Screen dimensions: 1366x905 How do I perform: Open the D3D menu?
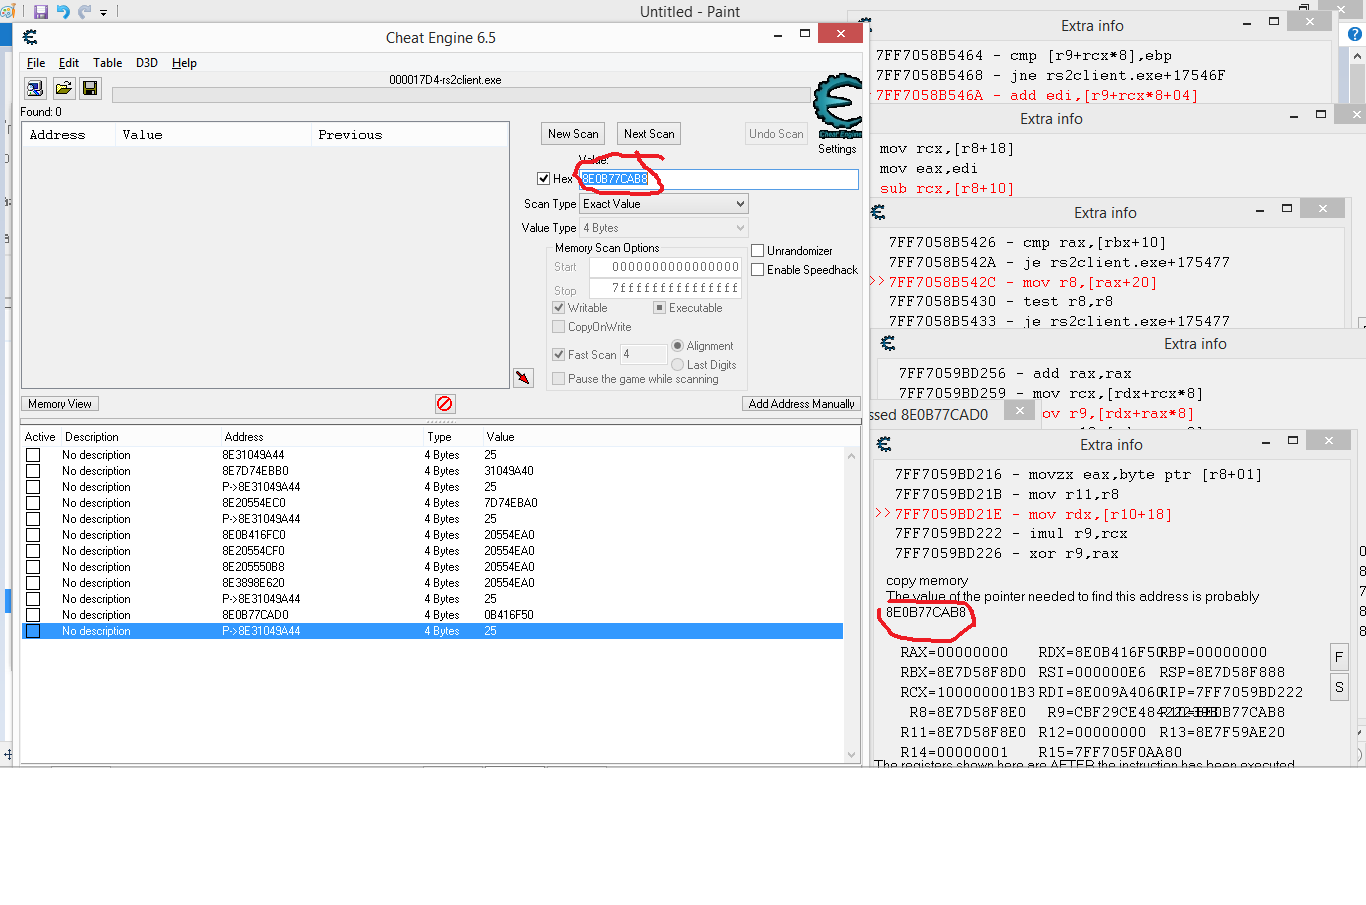tap(147, 63)
